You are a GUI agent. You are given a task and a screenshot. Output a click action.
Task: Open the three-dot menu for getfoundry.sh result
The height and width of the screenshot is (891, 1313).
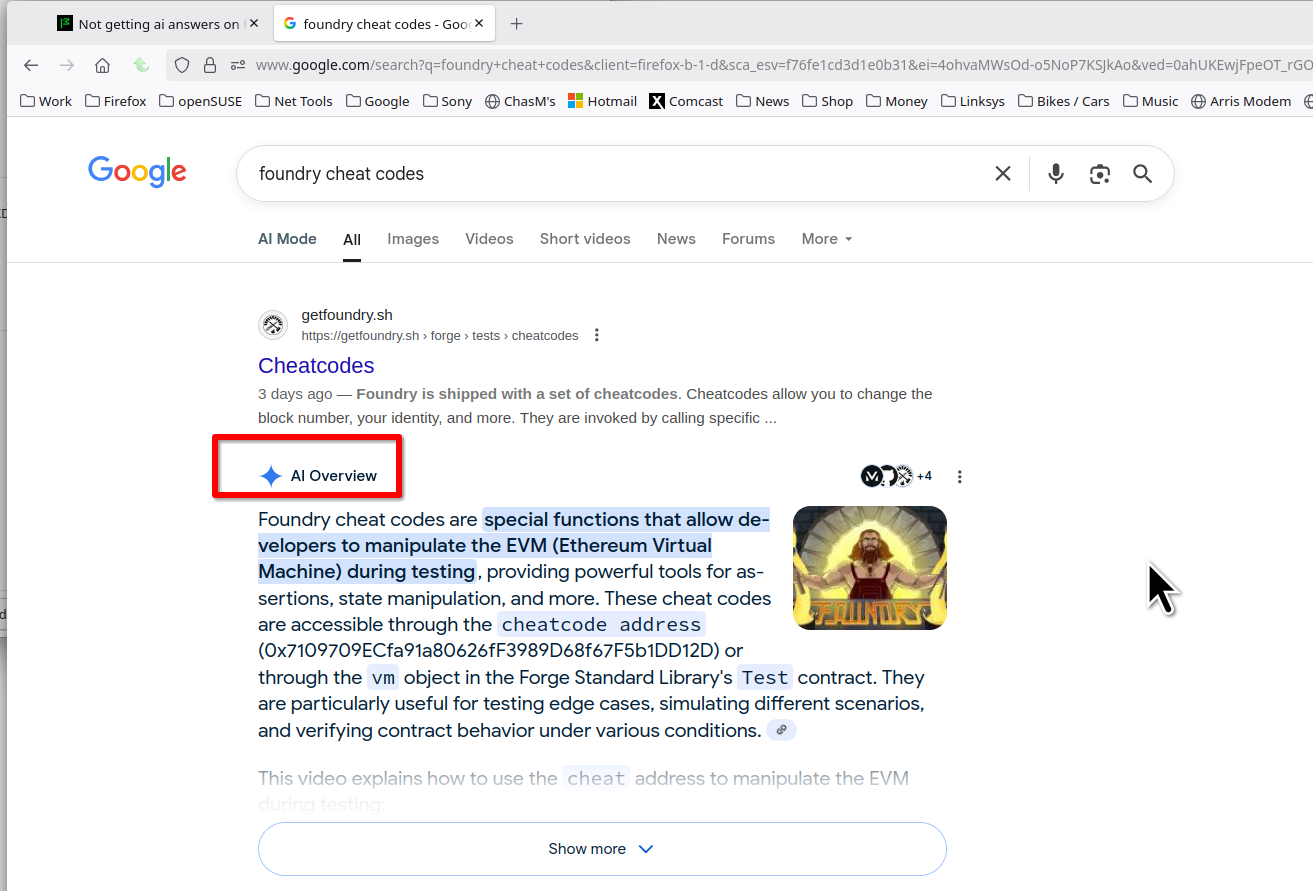pos(597,335)
